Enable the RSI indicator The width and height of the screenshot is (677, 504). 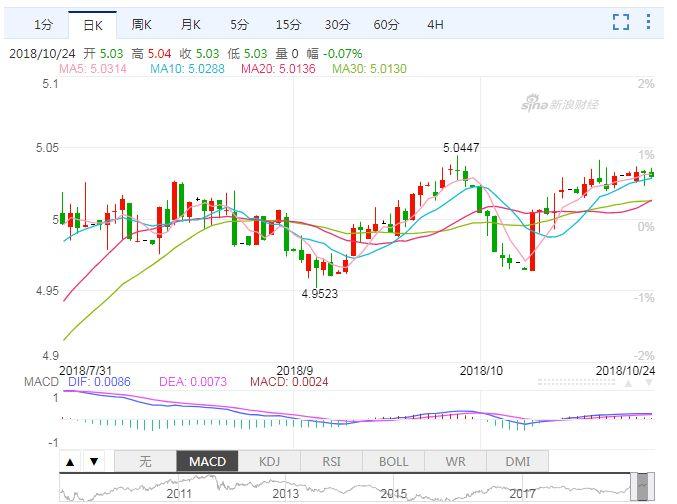tap(331, 461)
